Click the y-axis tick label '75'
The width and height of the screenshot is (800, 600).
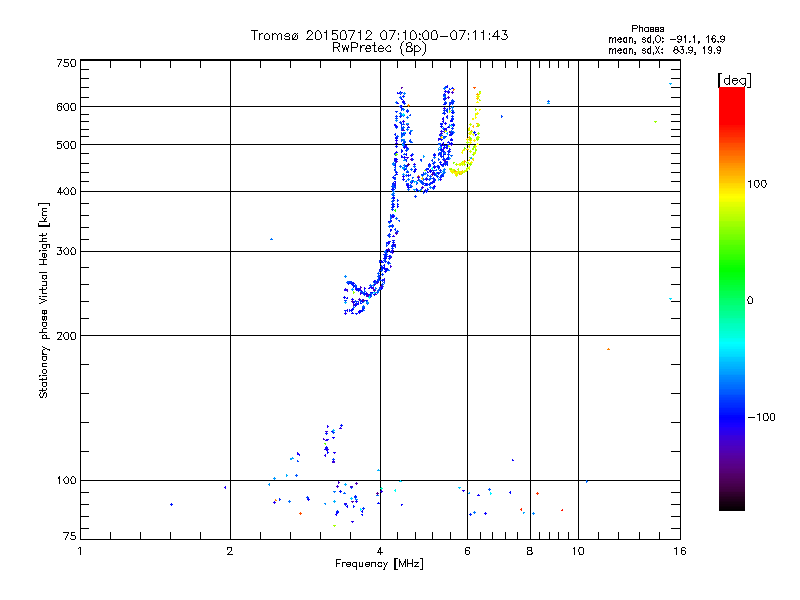pyautogui.click(x=70, y=536)
